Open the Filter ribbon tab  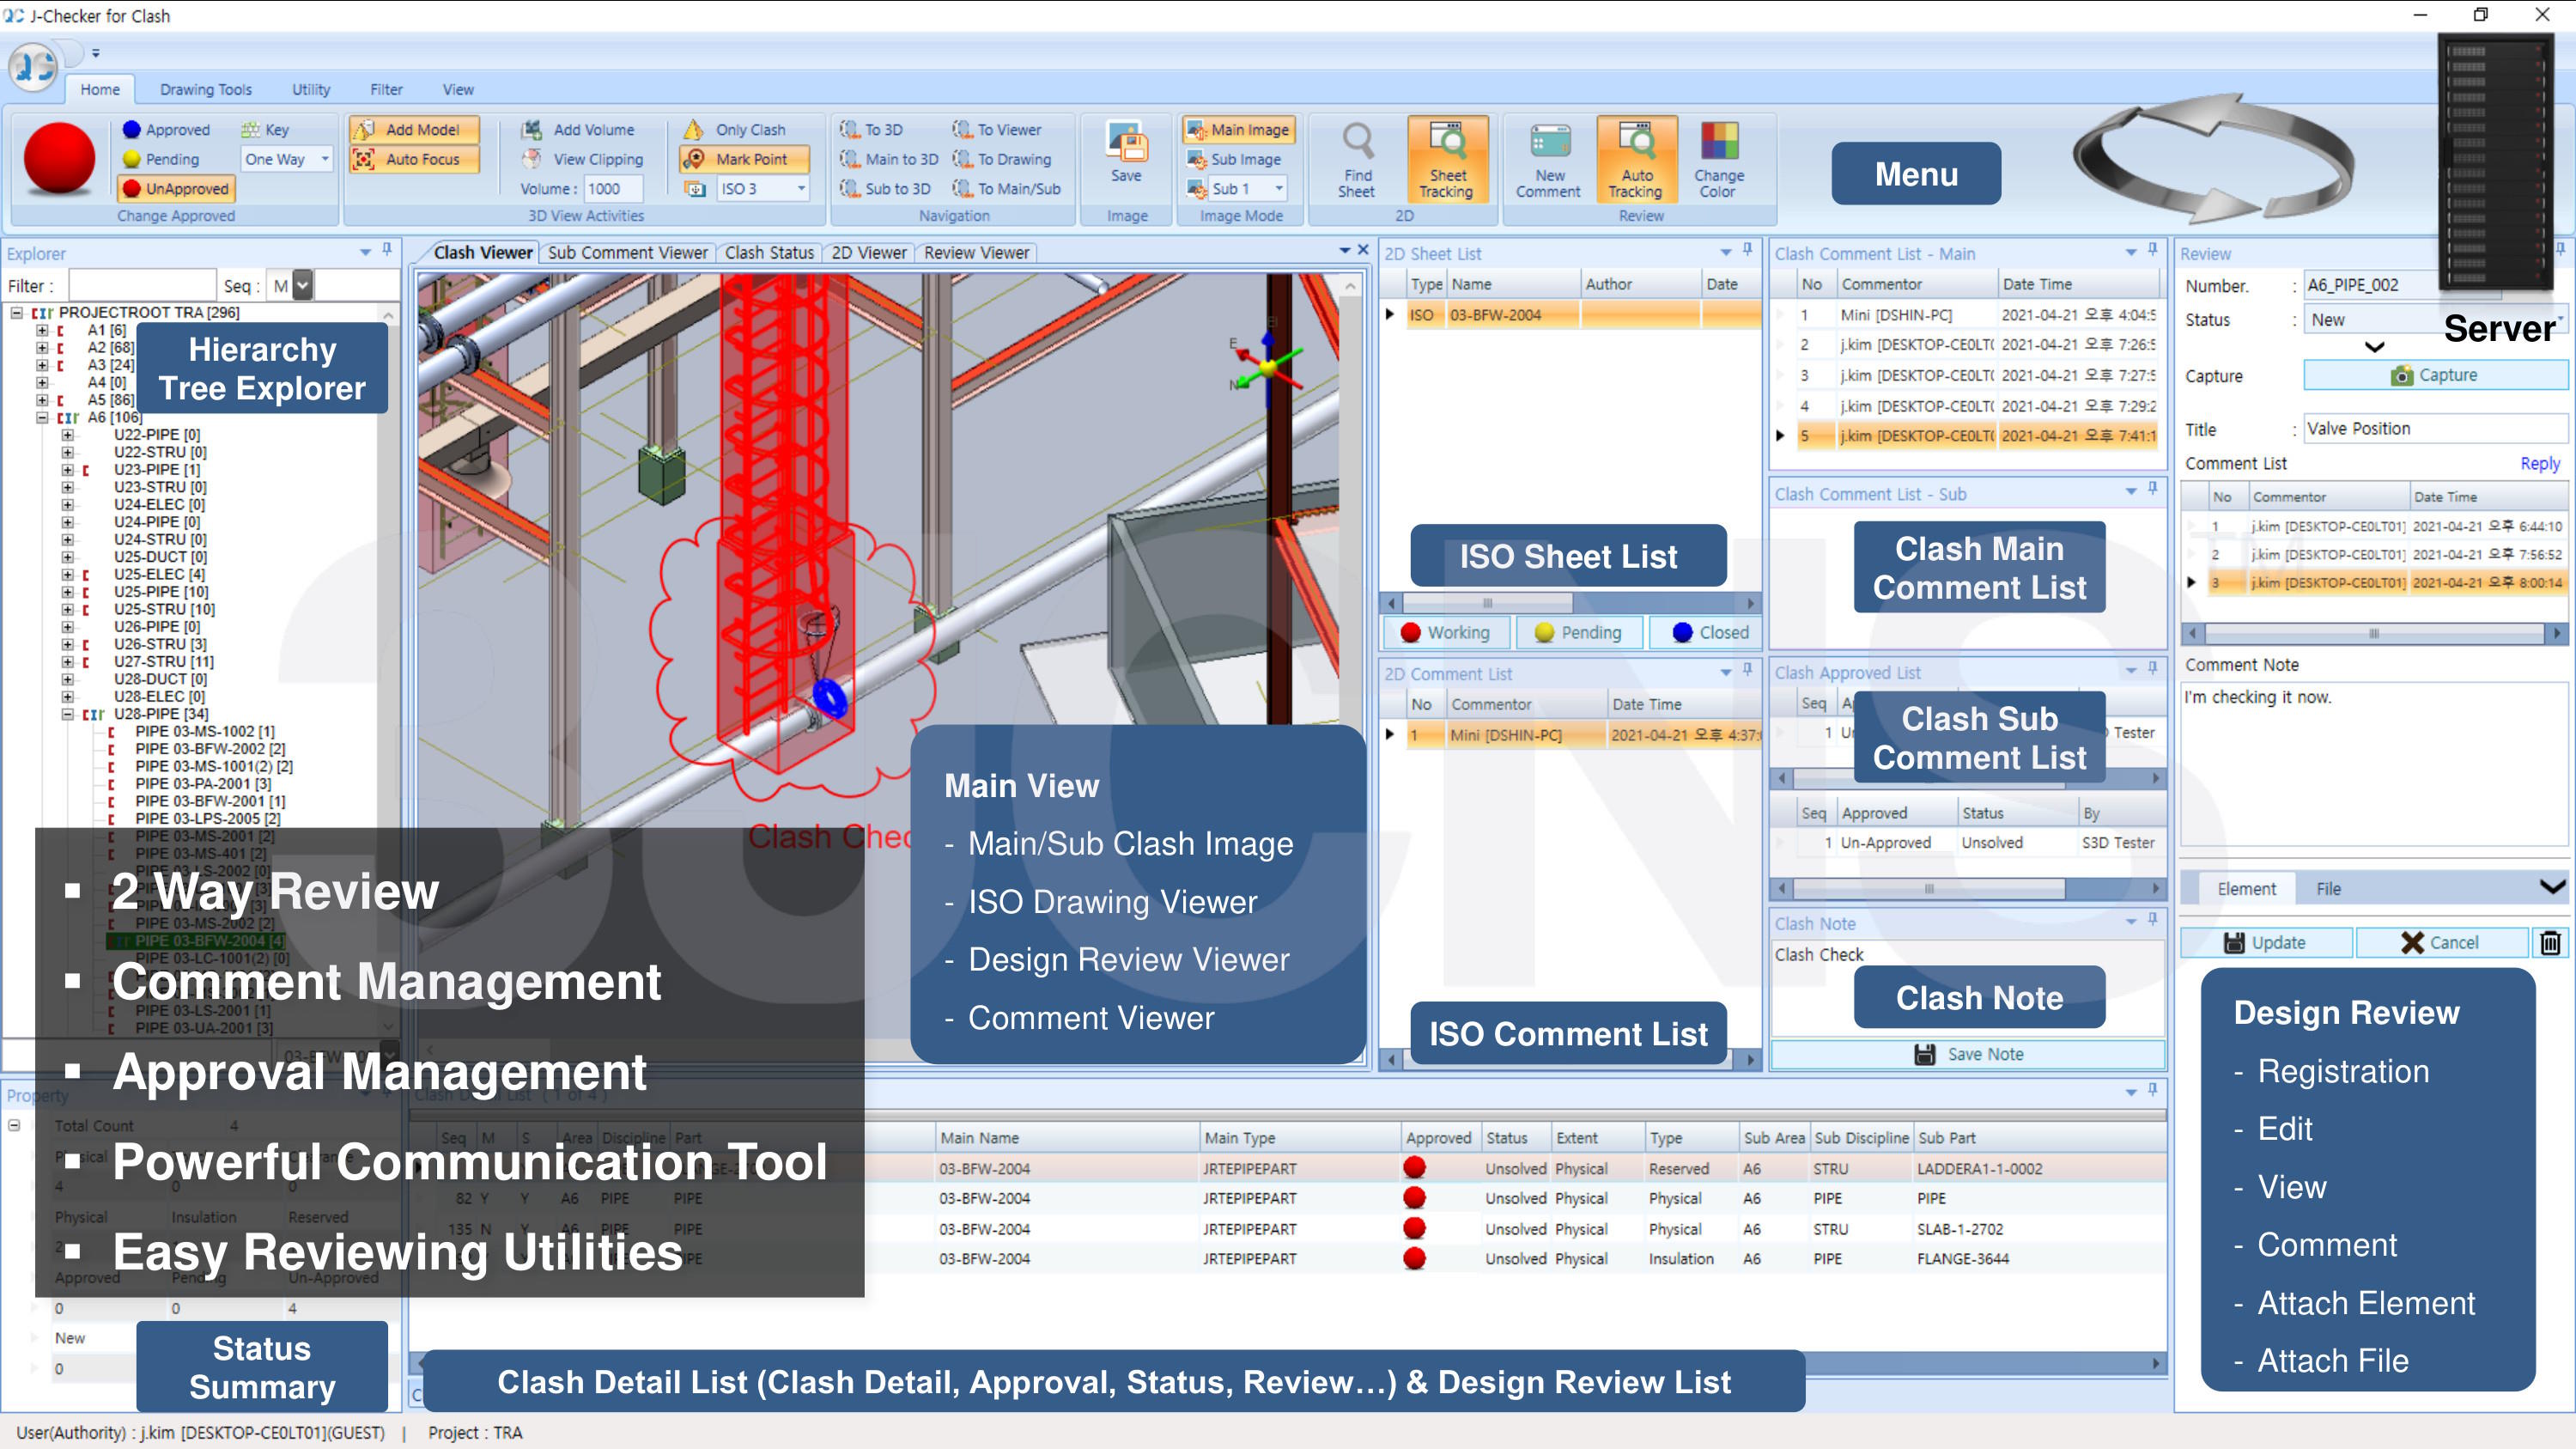click(386, 89)
